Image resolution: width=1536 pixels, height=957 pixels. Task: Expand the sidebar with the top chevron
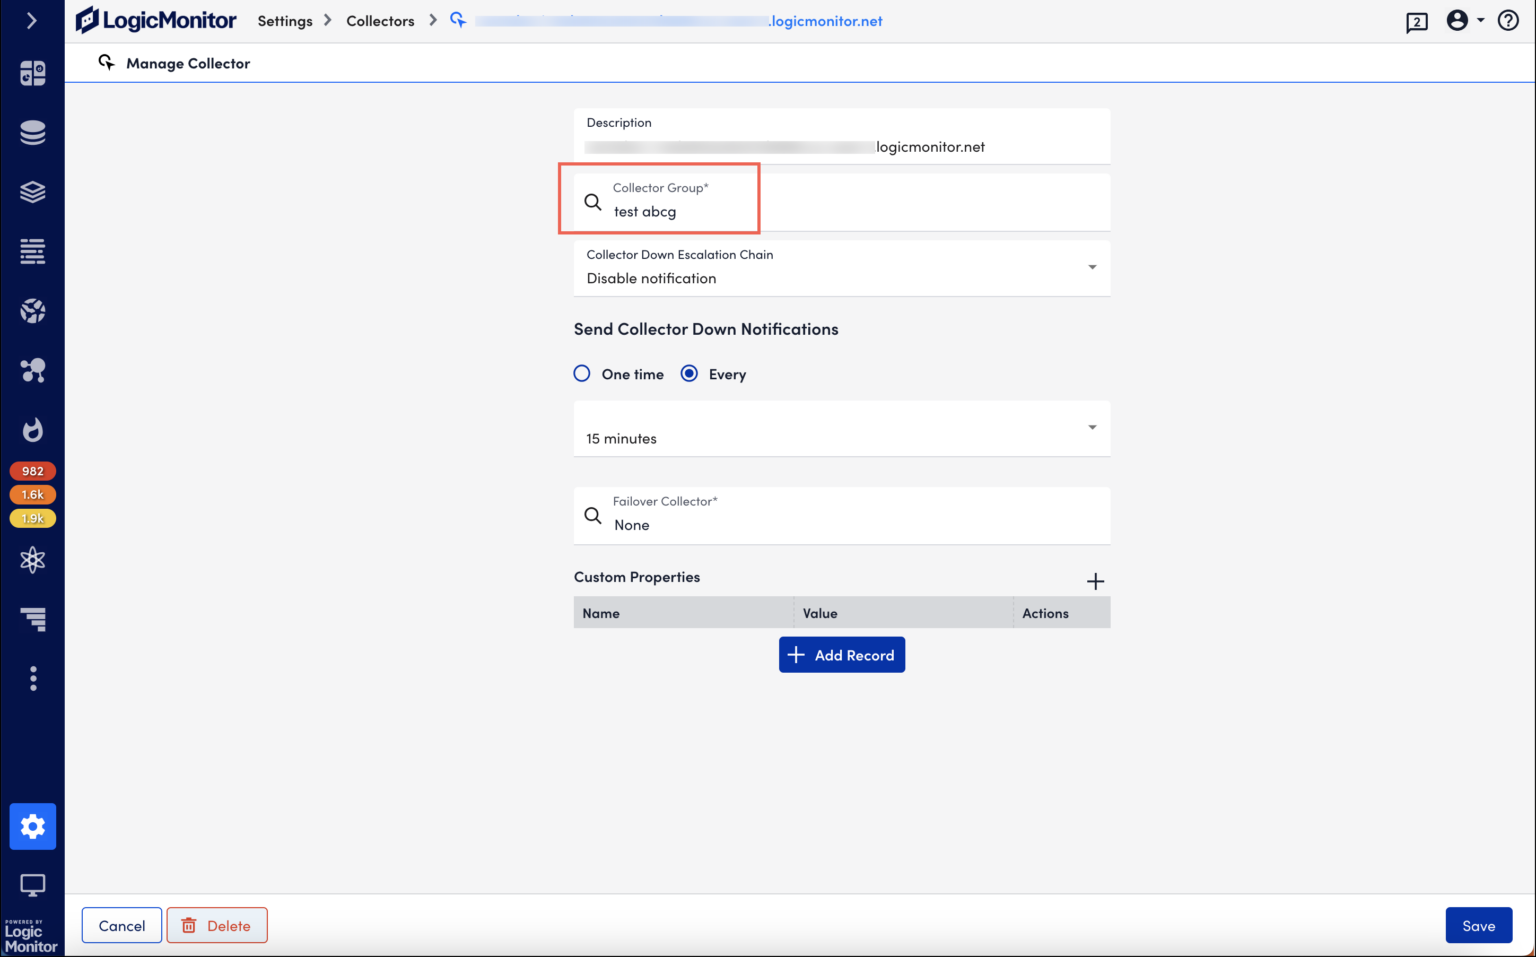[x=32, y=21]
